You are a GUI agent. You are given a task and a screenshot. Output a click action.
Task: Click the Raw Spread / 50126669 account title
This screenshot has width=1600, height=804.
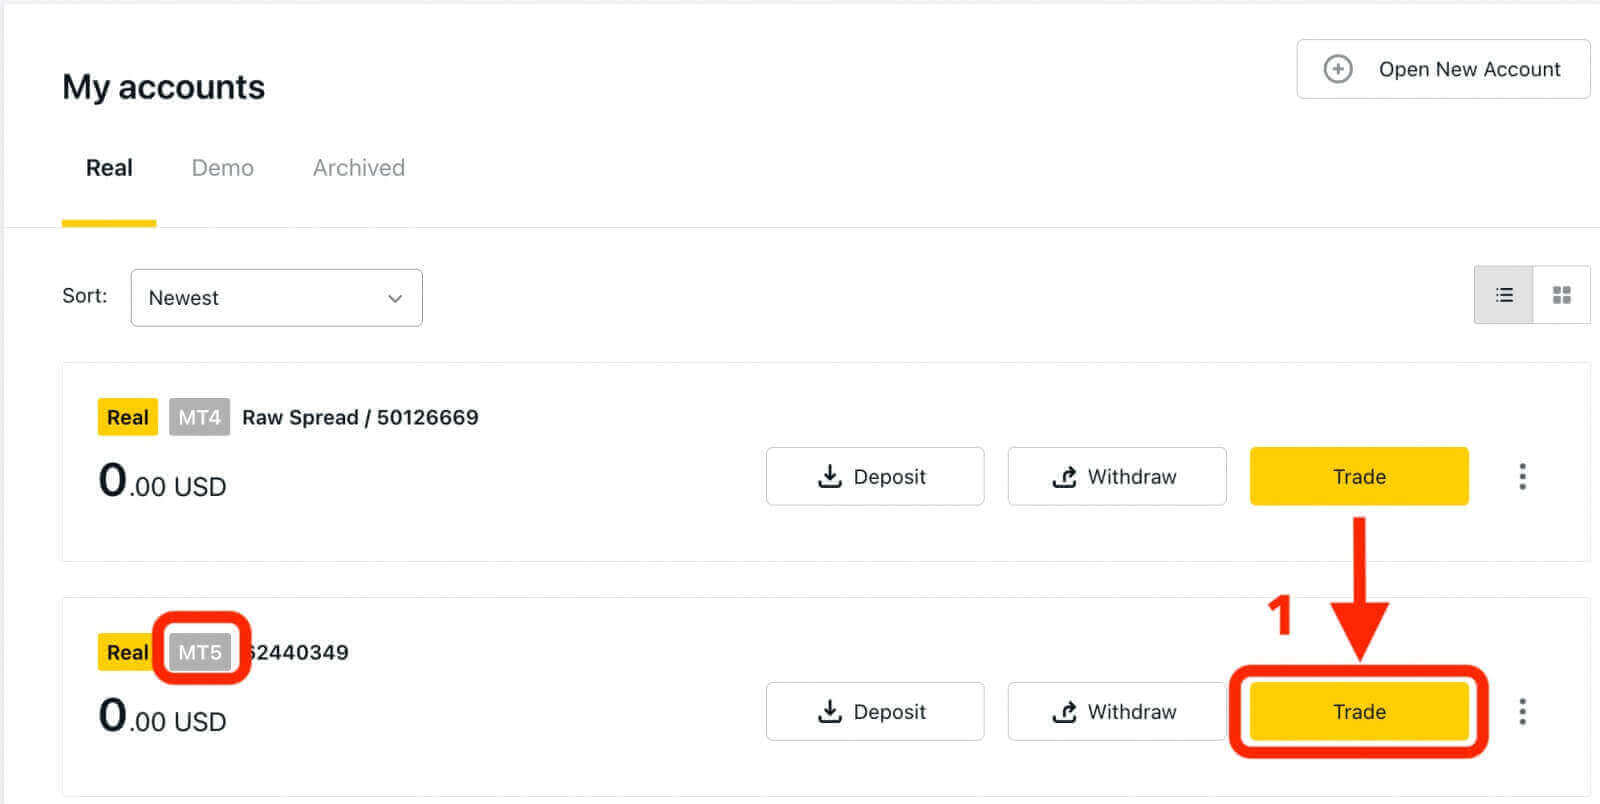click(x=360, y=417)
